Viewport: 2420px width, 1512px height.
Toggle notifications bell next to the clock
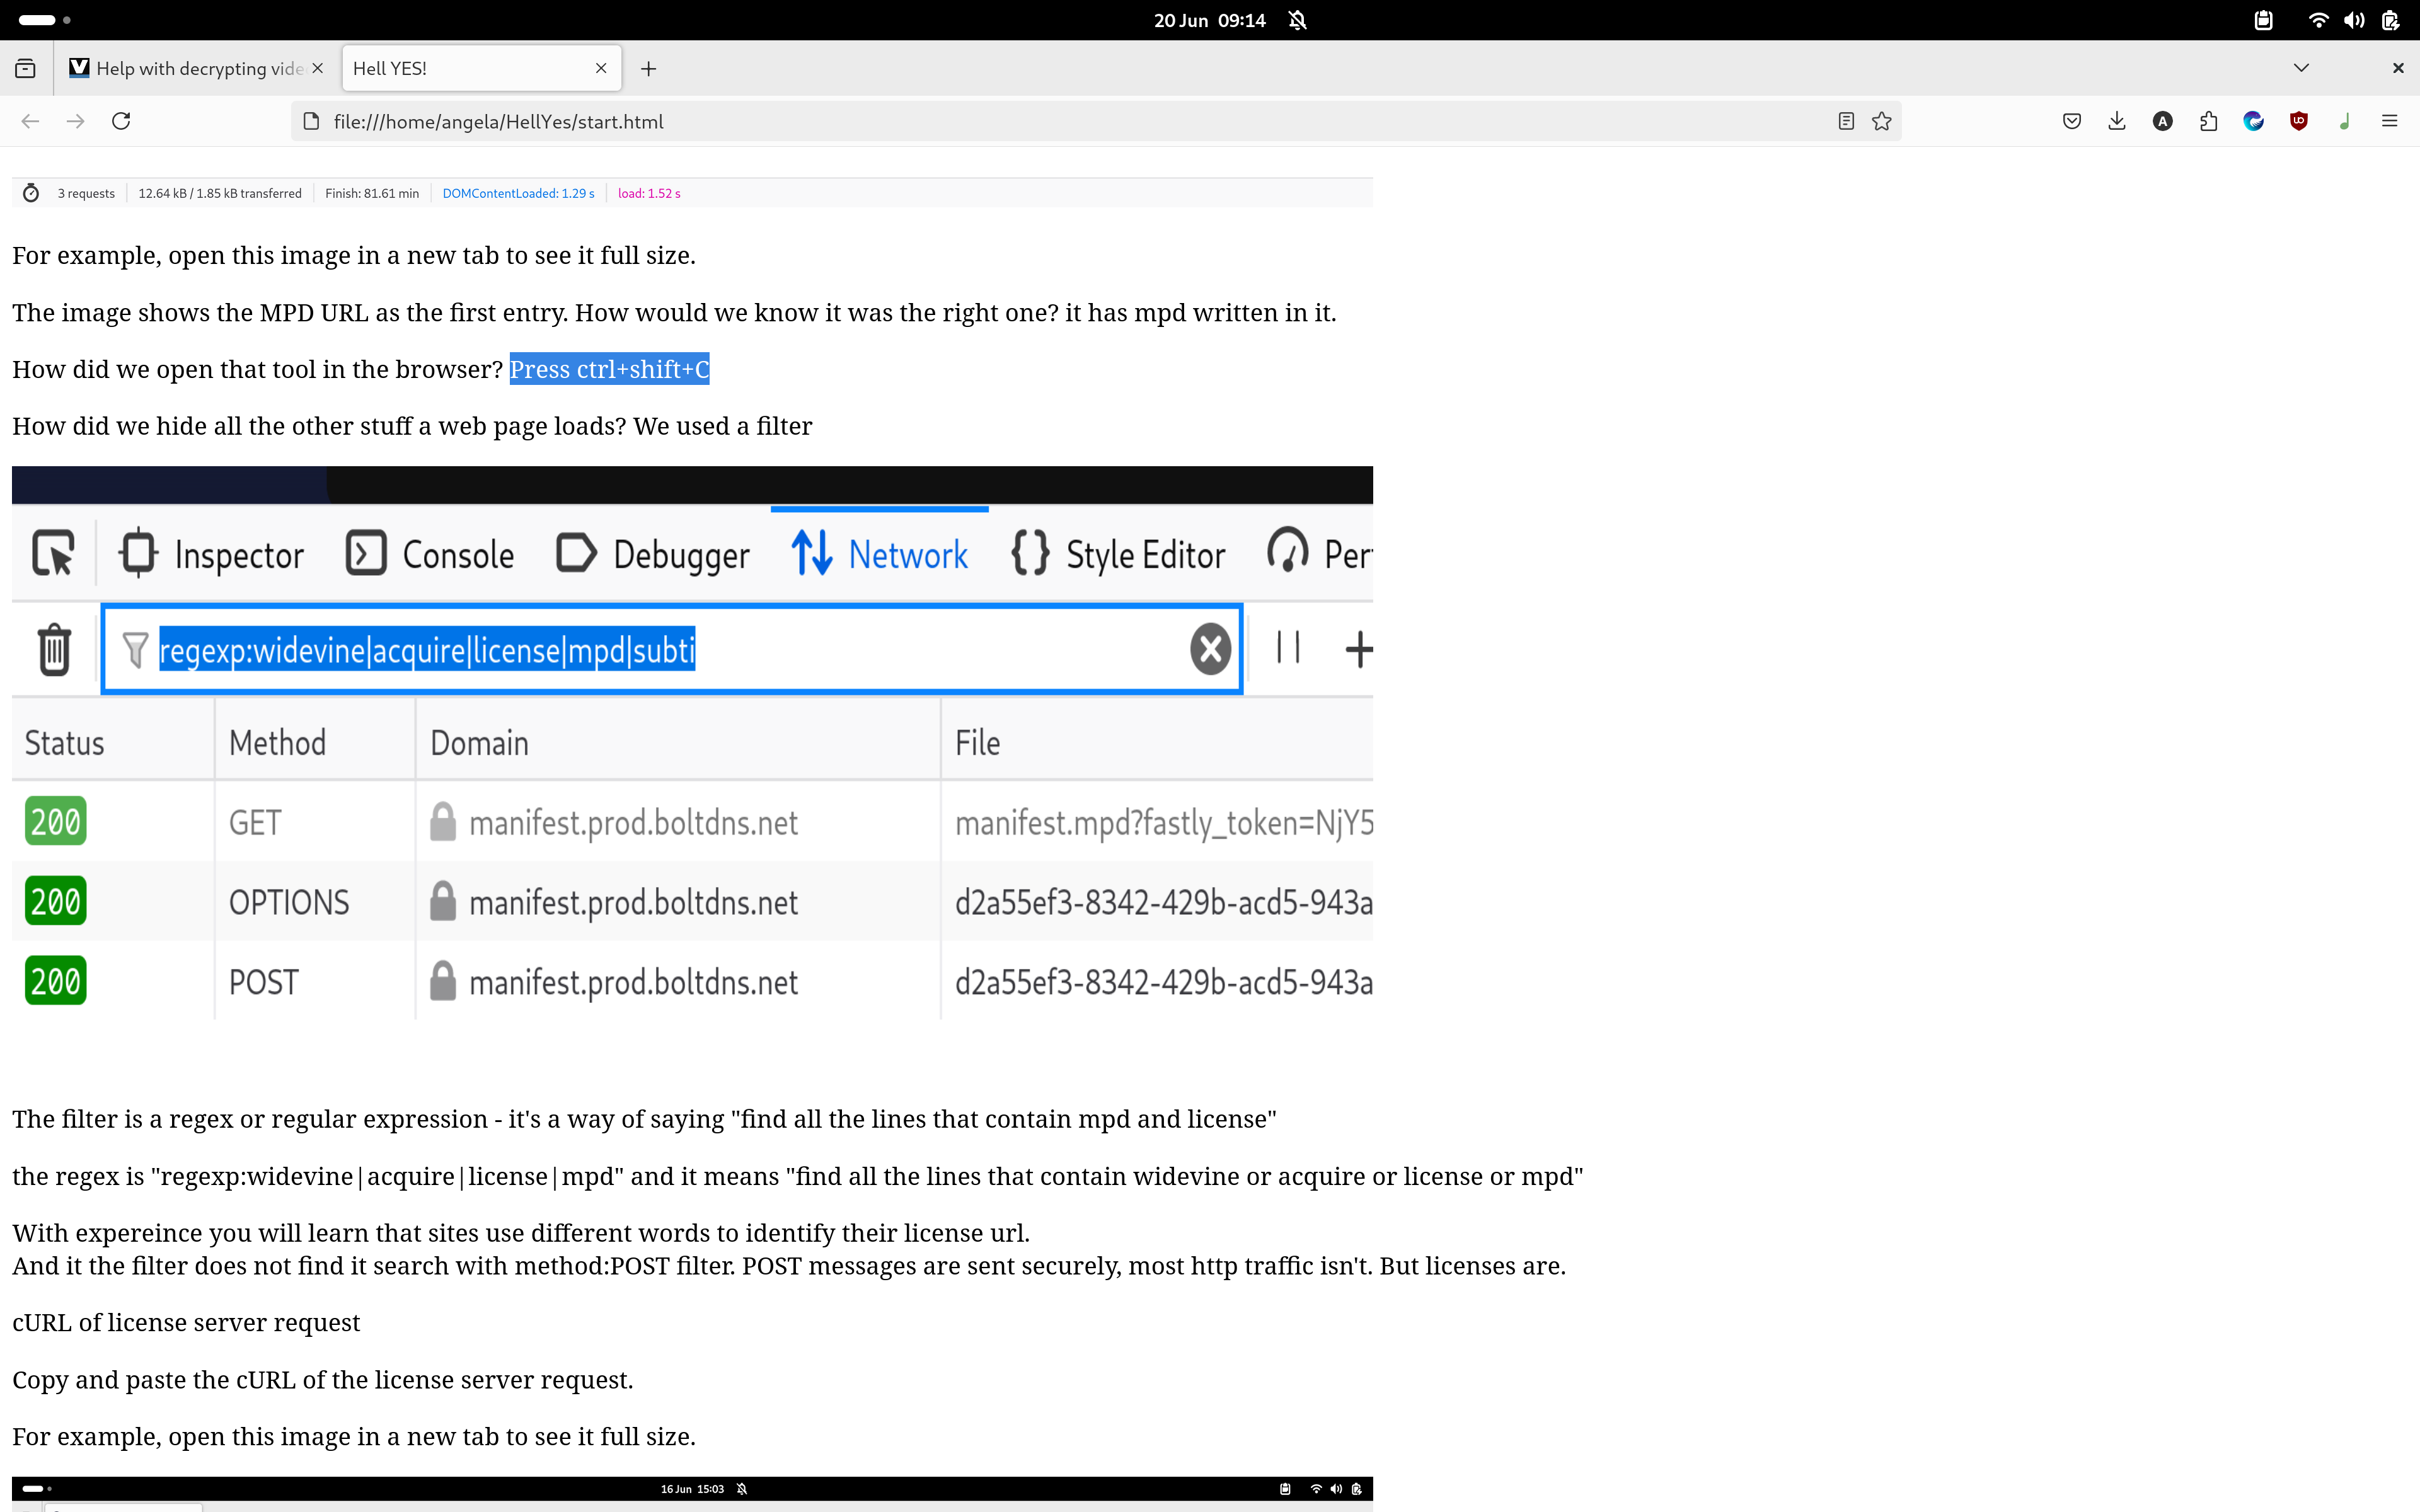1298,20
